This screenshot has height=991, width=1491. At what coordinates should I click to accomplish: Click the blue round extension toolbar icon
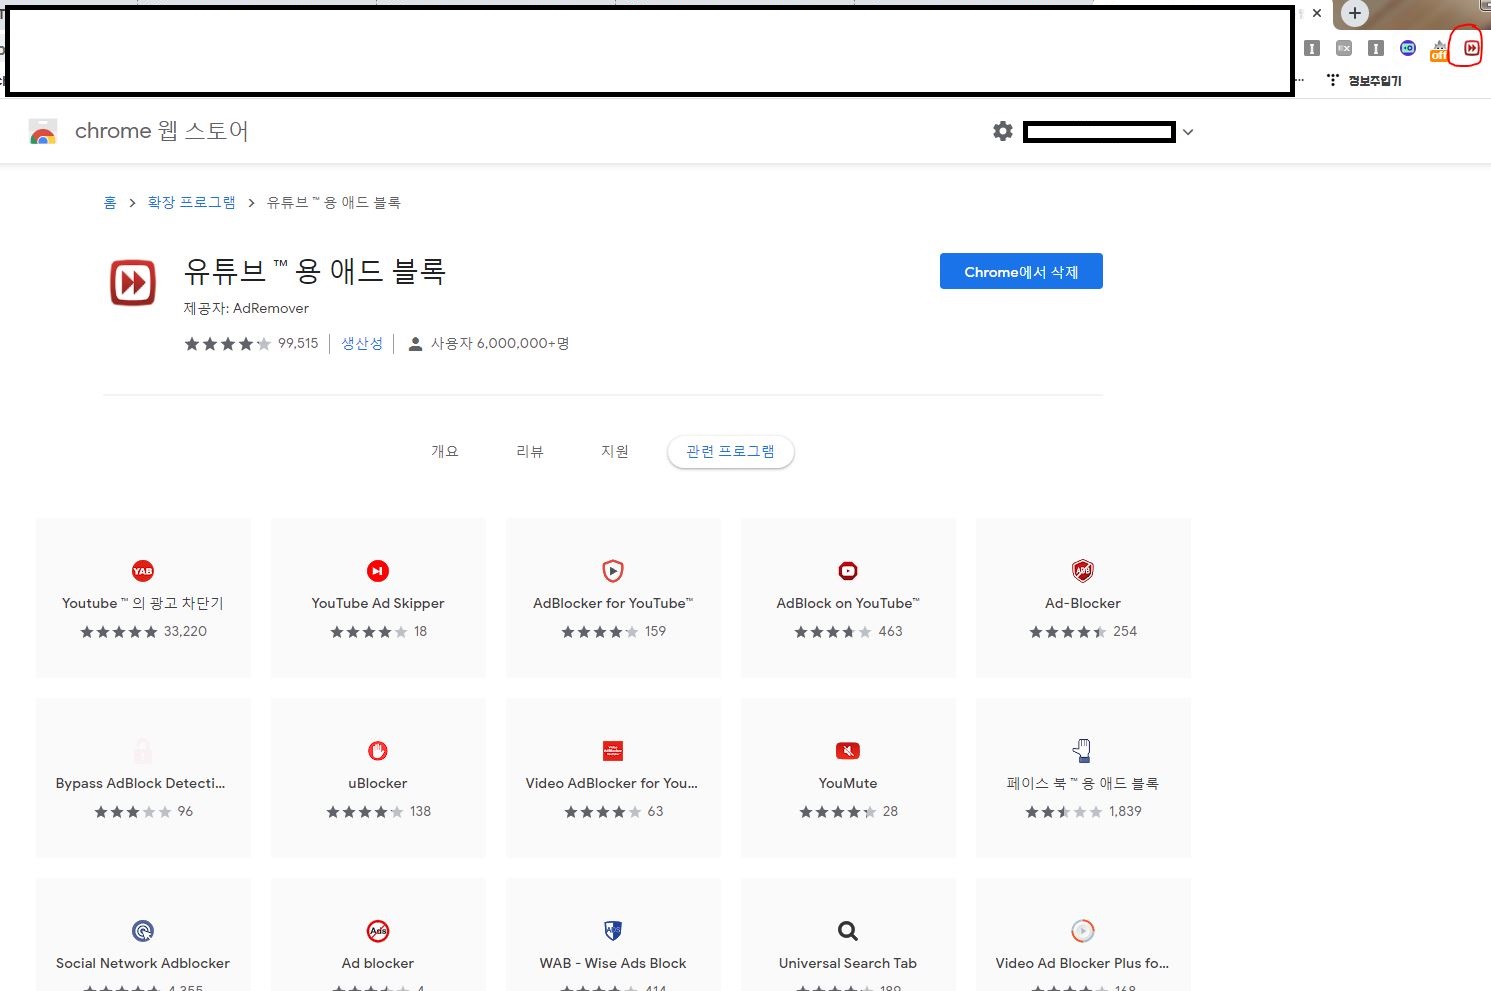coord(1408,48)
